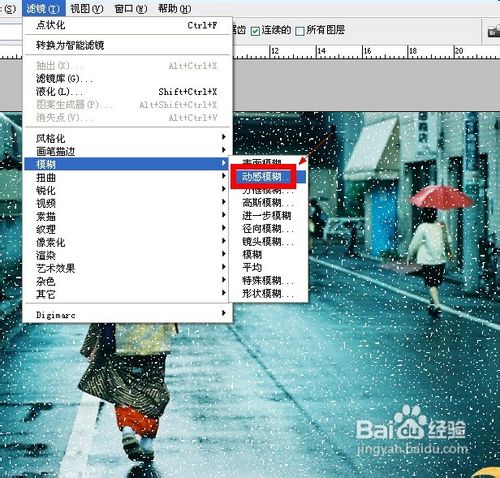Expand the 艺术效果 submenu
Image resolution: width=500 pixels, height=478 pixels.
click(127, 268)
